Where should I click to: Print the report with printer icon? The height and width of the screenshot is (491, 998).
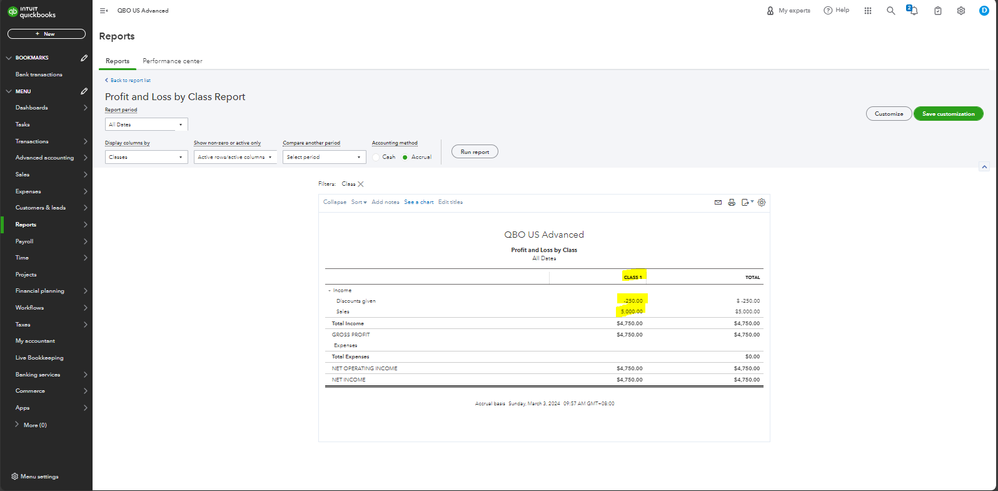click(732, 202)
